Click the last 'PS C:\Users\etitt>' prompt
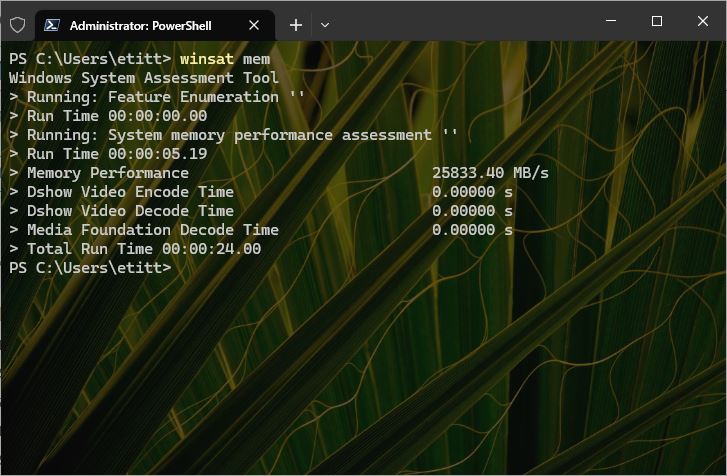727x476 pixels. [x=90, y=268]
